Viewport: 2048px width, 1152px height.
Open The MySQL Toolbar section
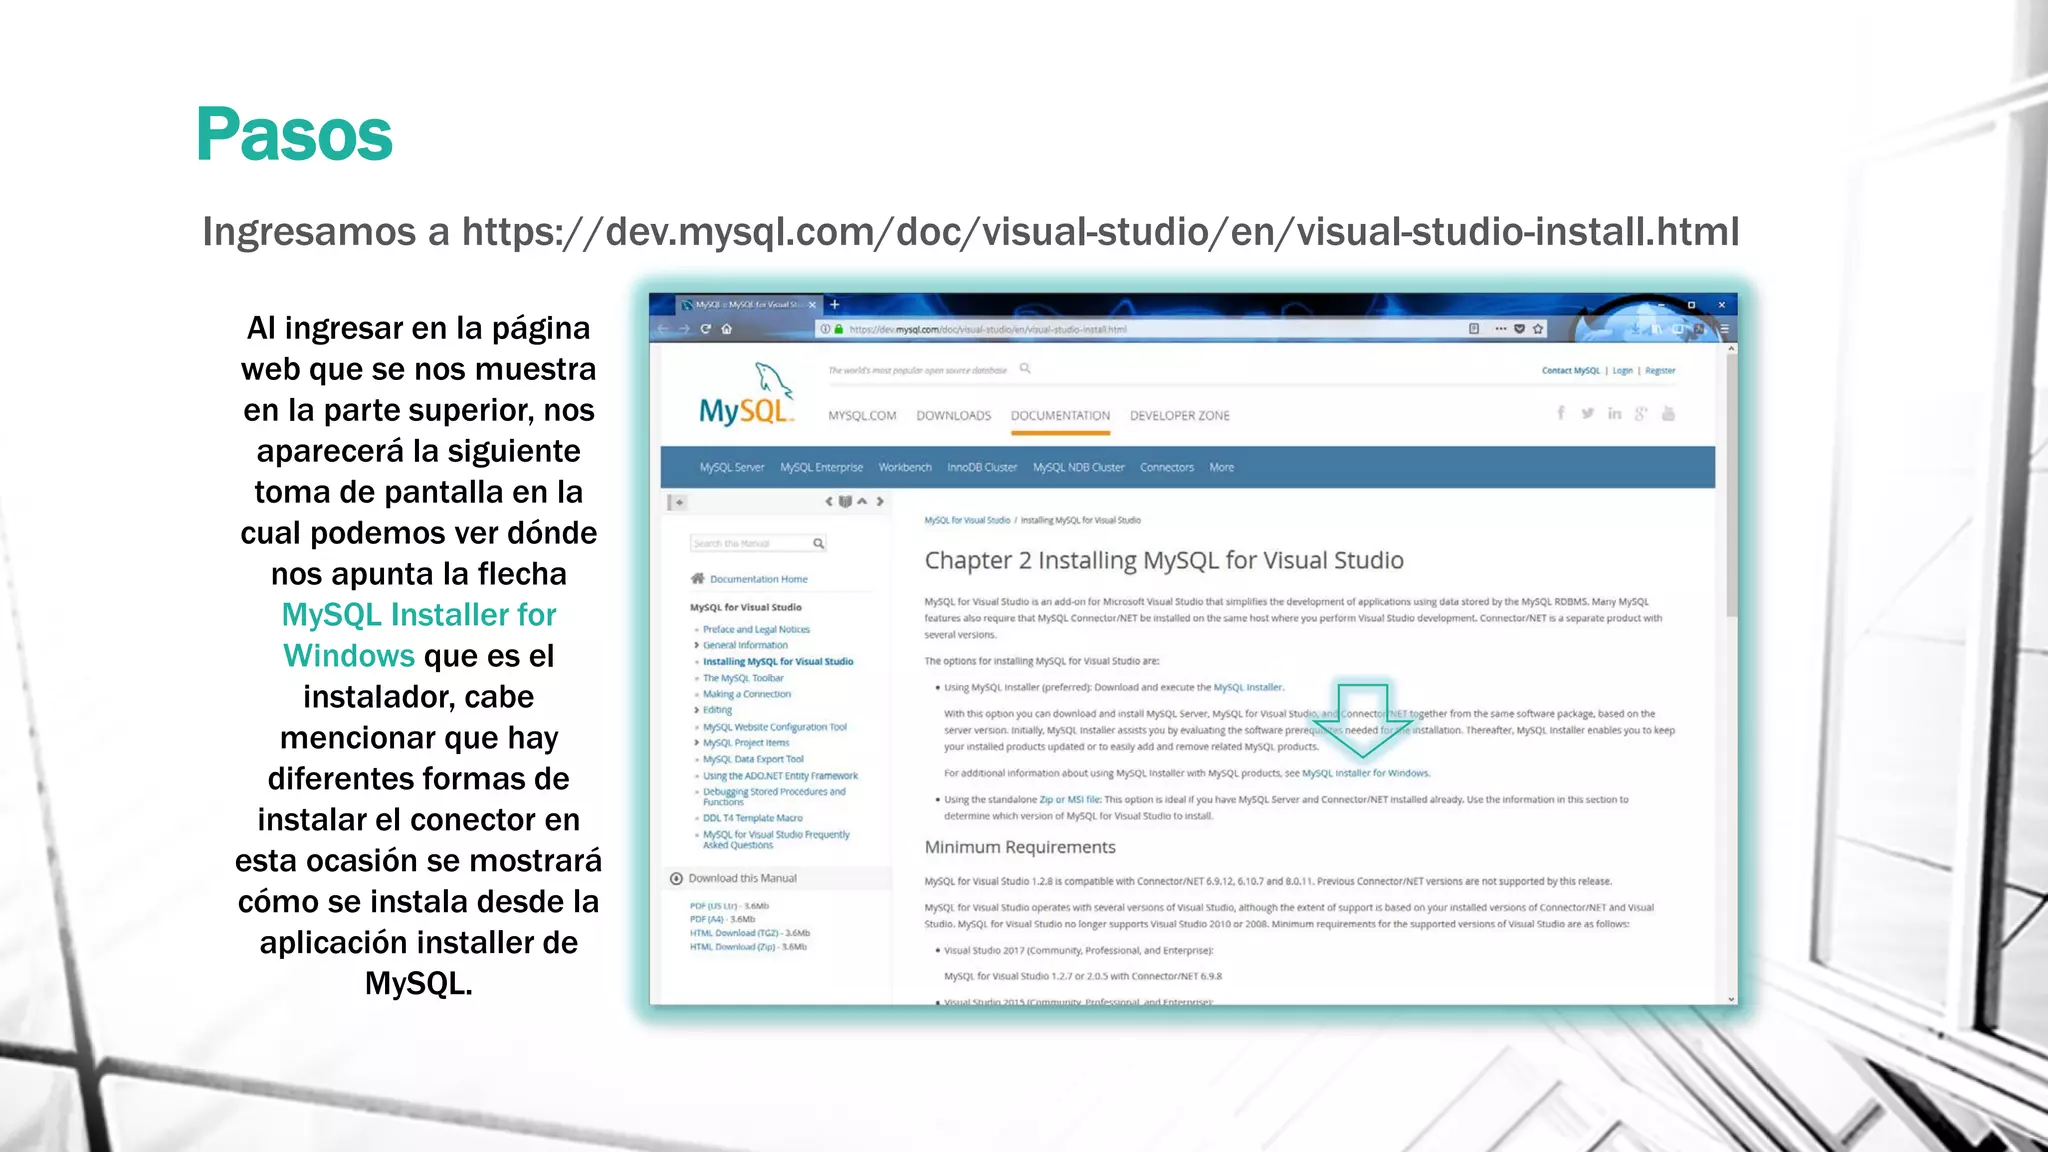click(743, 678)
